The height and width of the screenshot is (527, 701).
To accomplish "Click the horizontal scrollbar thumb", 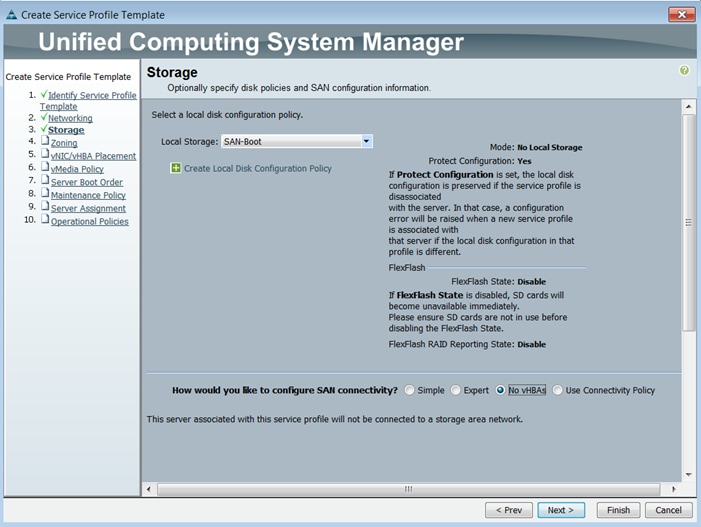I will pos(409,489).
